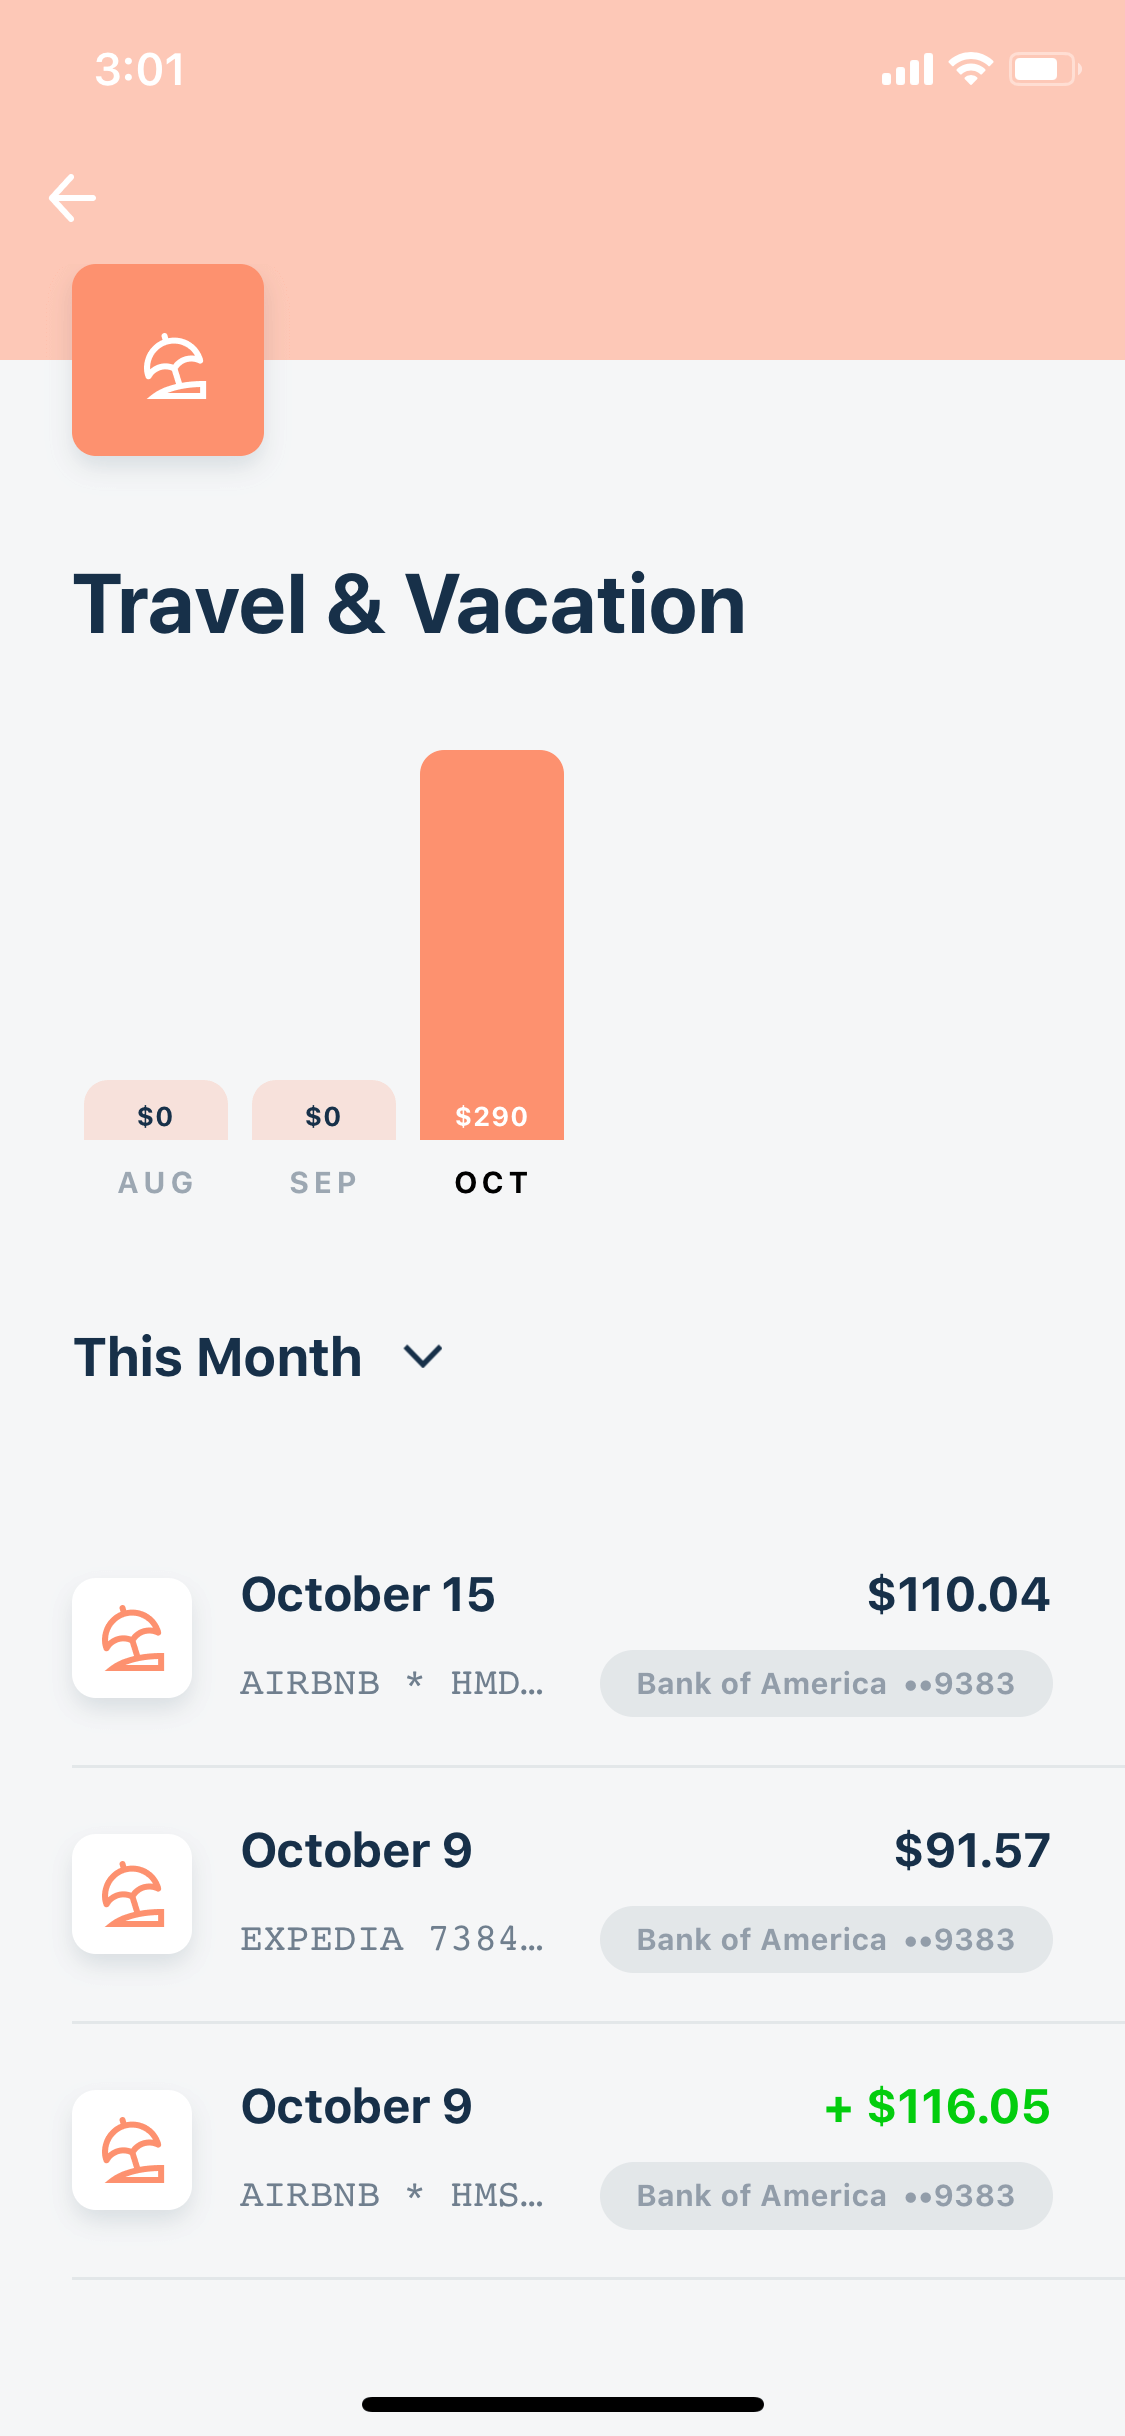Expand the This Month dropdown chevron
Image resolution: width=1125 pixels, height=2436 pixels.
pos(422,1357)
